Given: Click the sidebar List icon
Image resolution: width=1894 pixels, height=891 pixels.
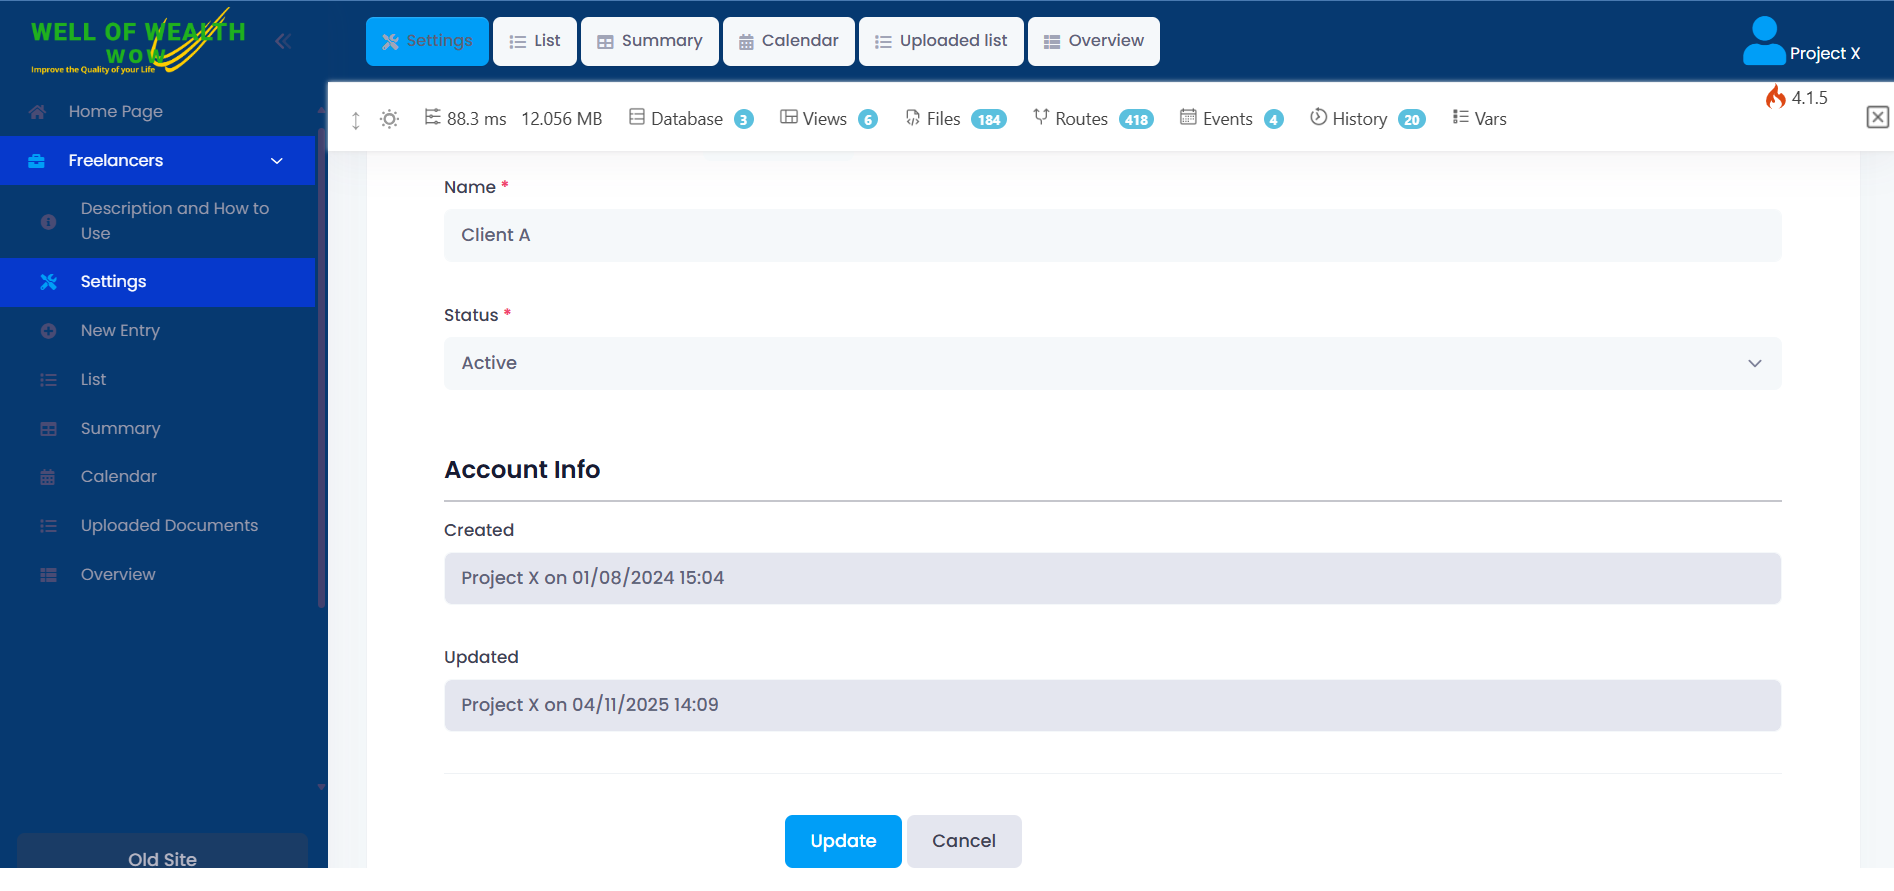Looking at the screenshot, I should pyautogui.click(x=48, y=380).
